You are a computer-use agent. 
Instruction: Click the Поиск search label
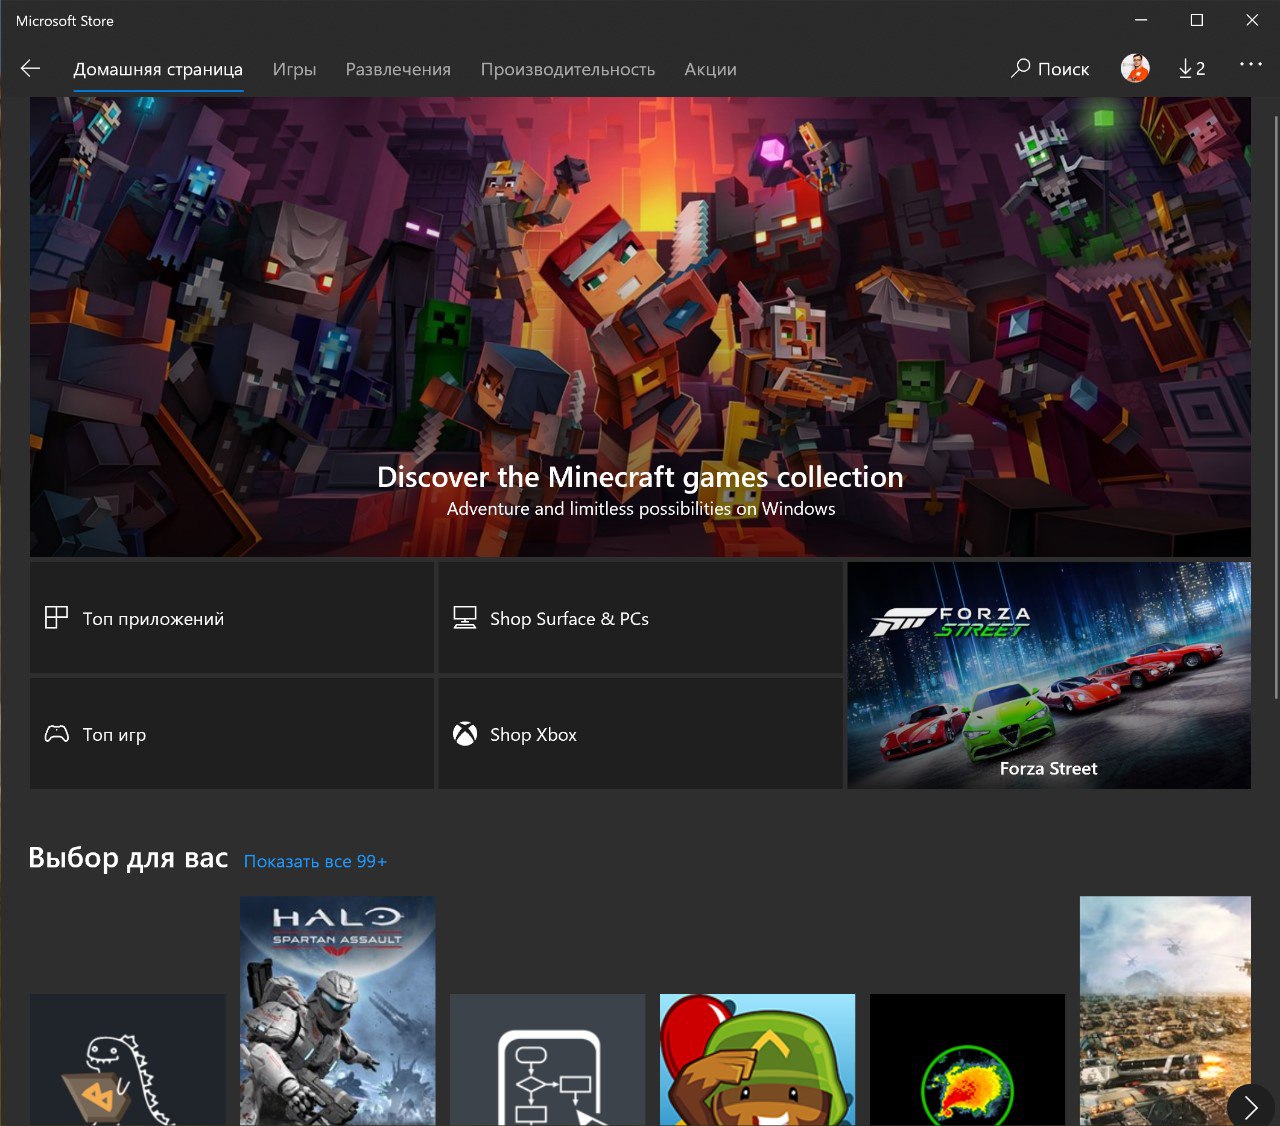[1063, 69]
